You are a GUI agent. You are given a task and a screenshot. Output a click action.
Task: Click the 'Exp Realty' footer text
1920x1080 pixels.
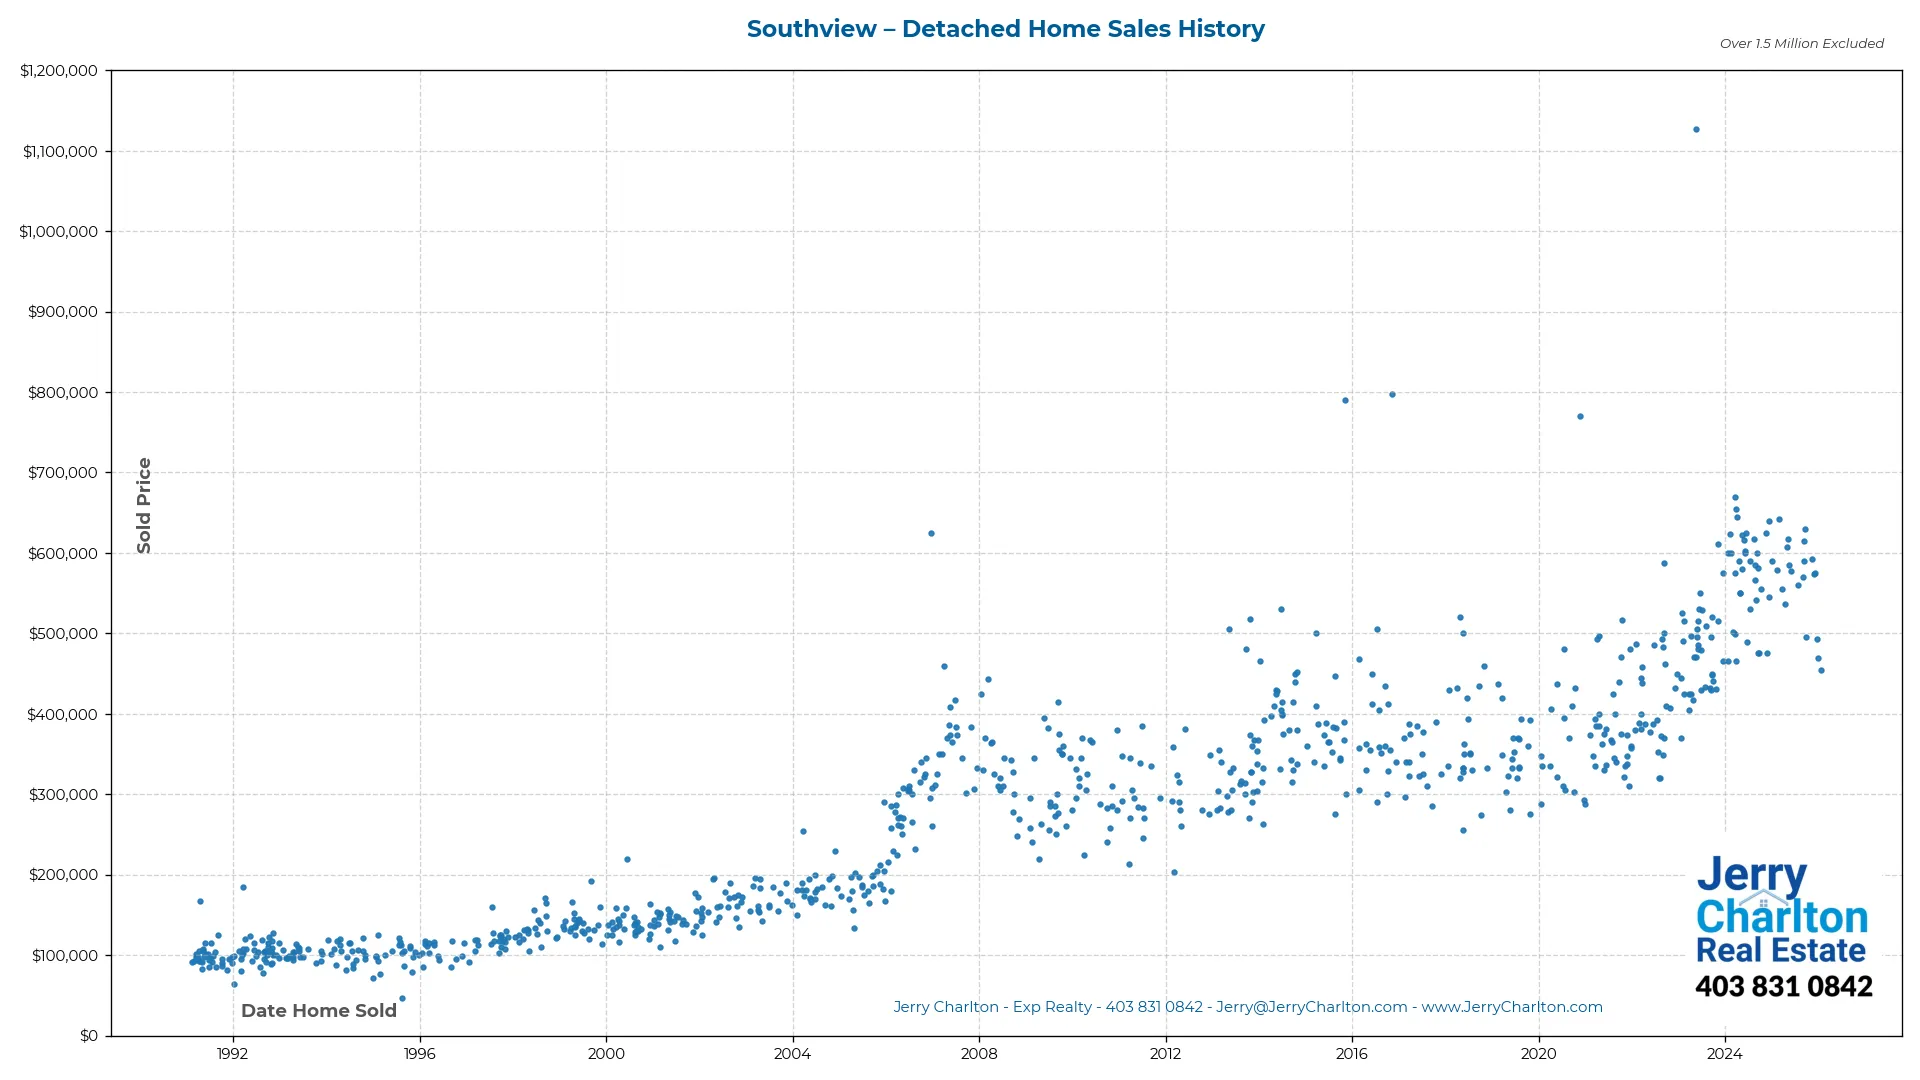(1052, 1007)
